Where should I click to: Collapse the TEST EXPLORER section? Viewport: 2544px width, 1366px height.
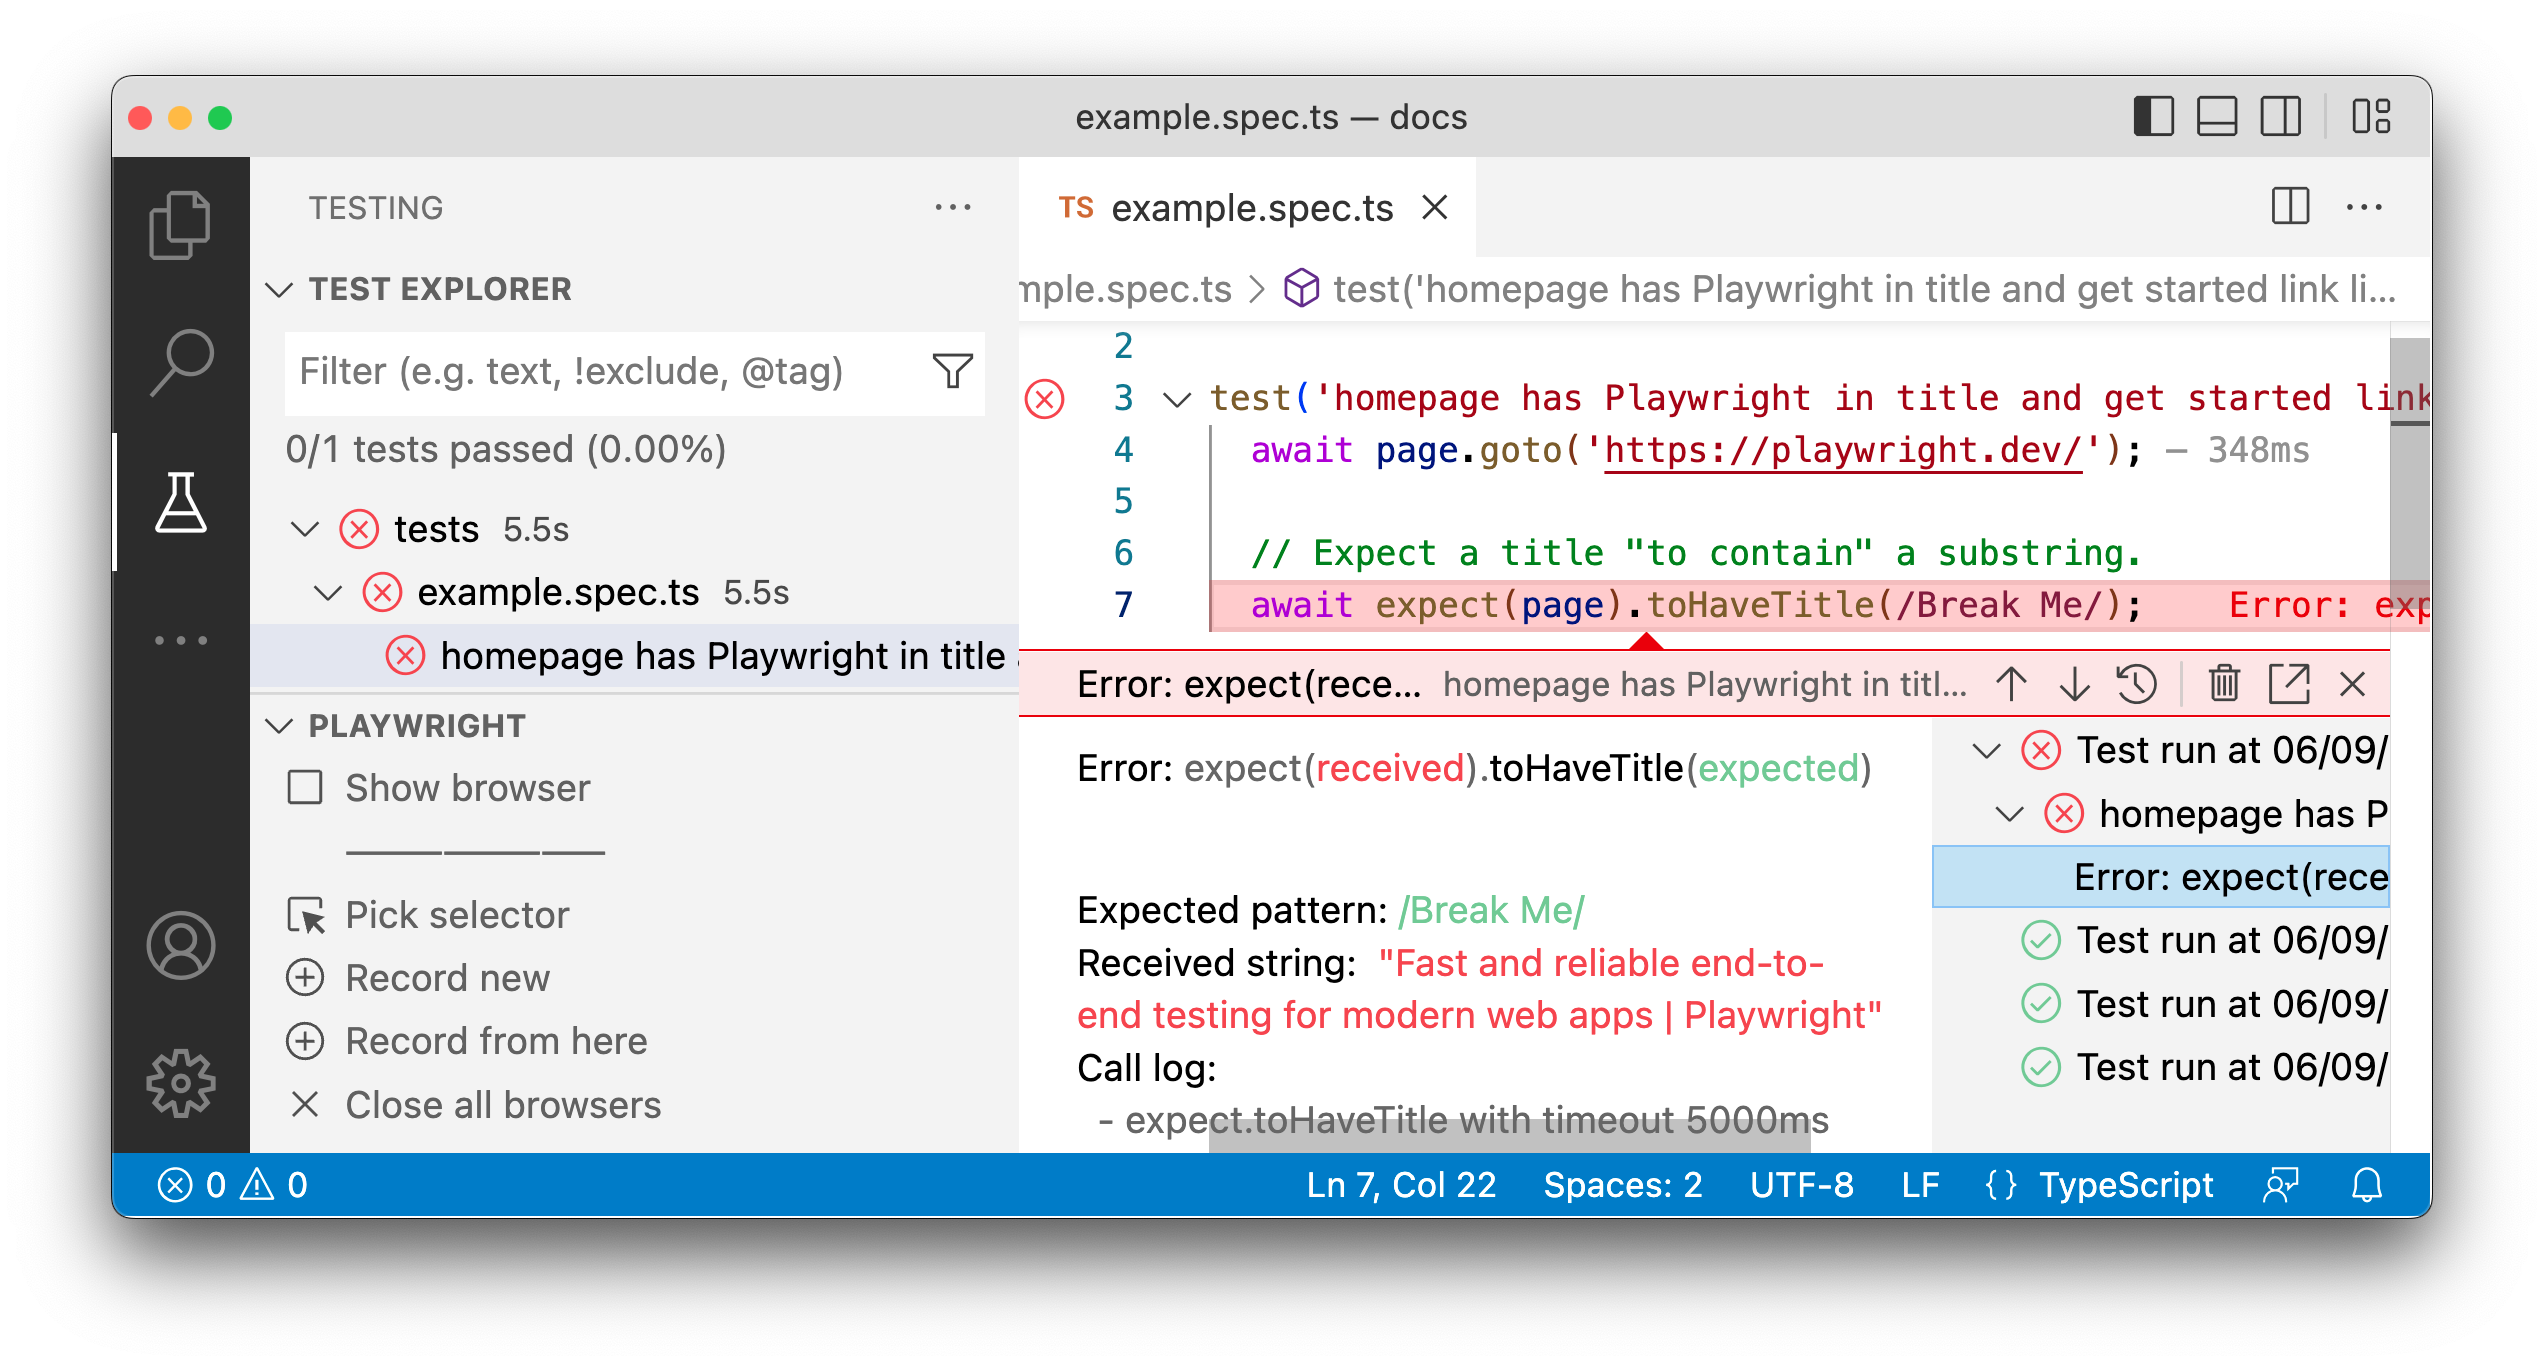coord(281,290)
